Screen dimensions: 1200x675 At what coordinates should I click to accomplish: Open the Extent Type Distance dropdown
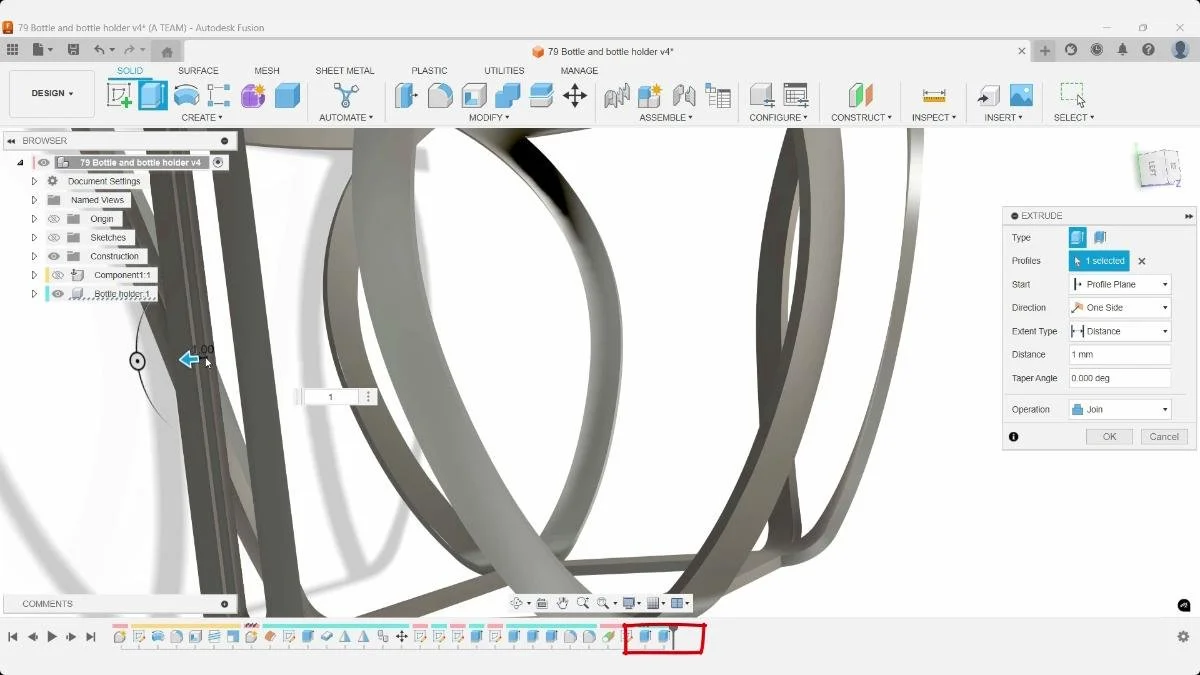click(1120, 331)
